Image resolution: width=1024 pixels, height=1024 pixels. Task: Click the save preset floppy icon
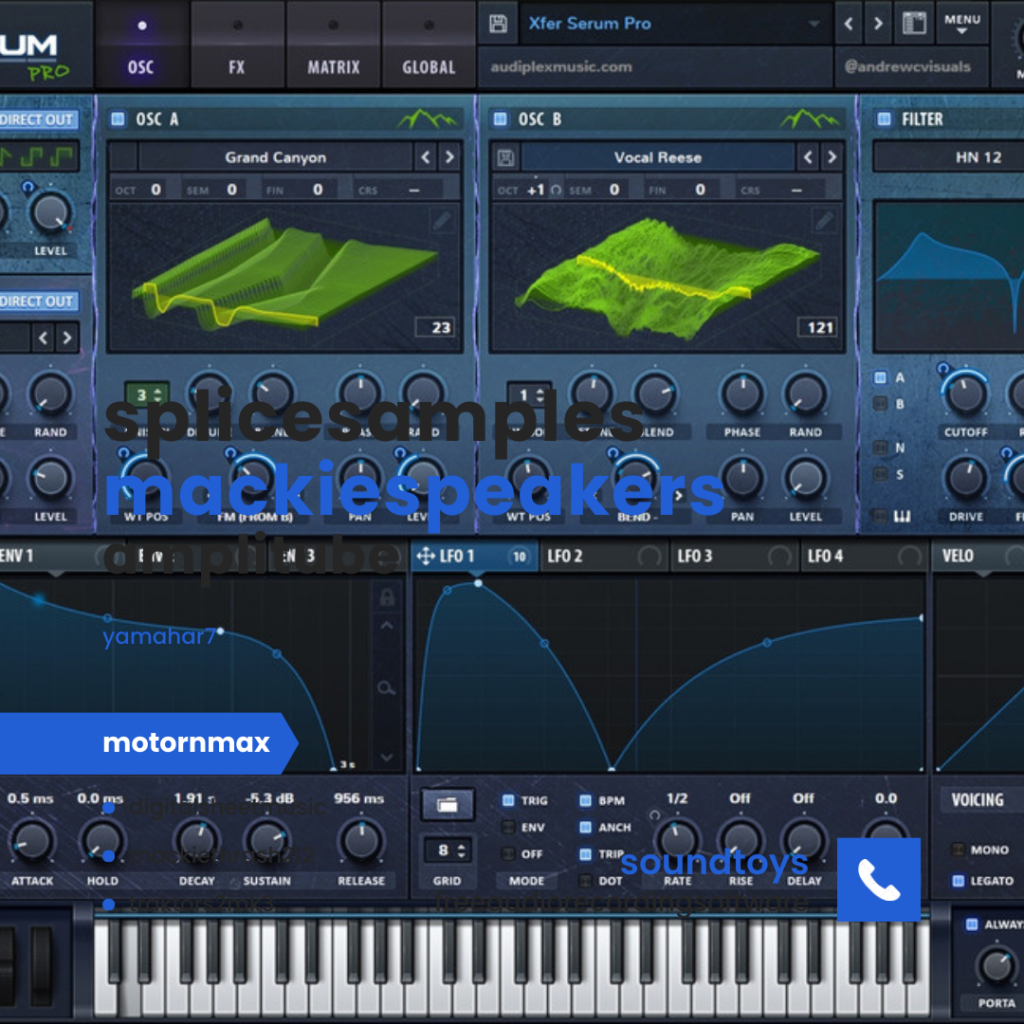[498, 24]
